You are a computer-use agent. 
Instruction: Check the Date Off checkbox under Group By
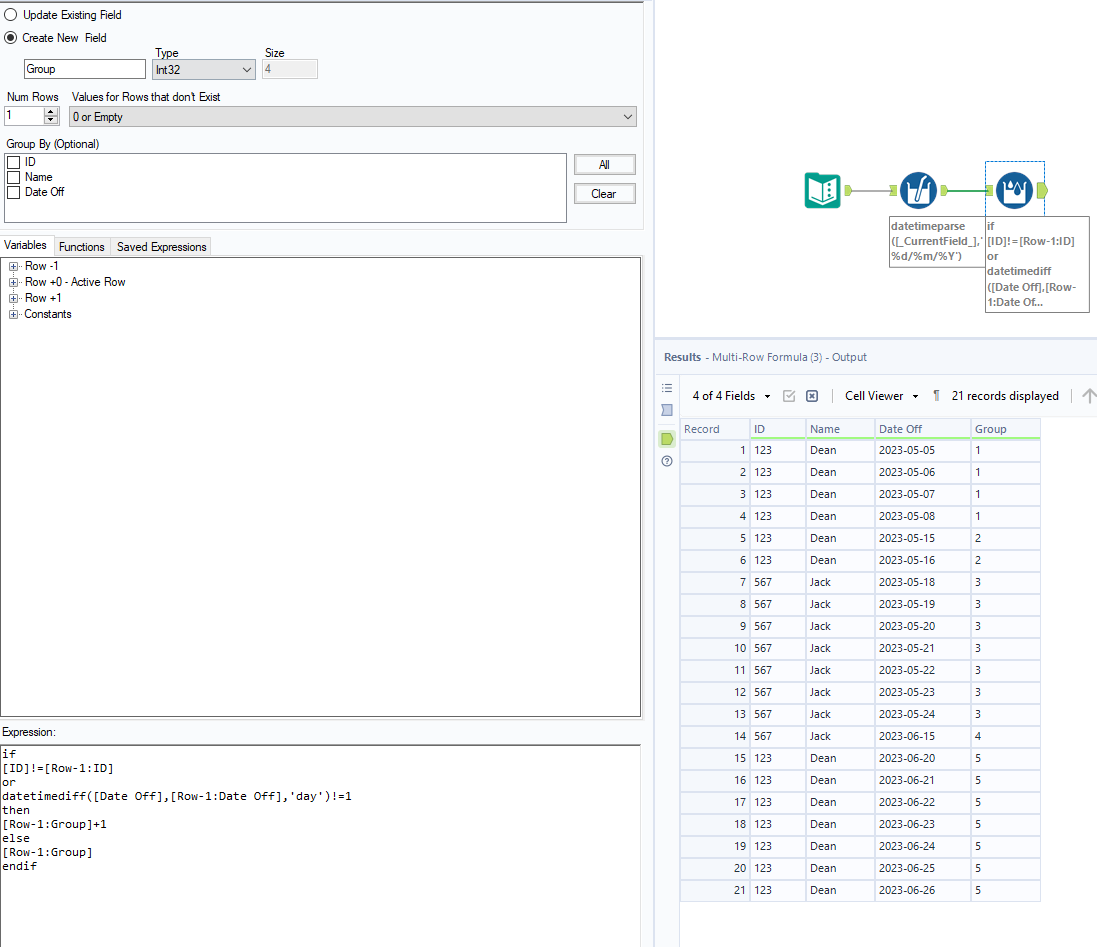click(x=12, y=192)
